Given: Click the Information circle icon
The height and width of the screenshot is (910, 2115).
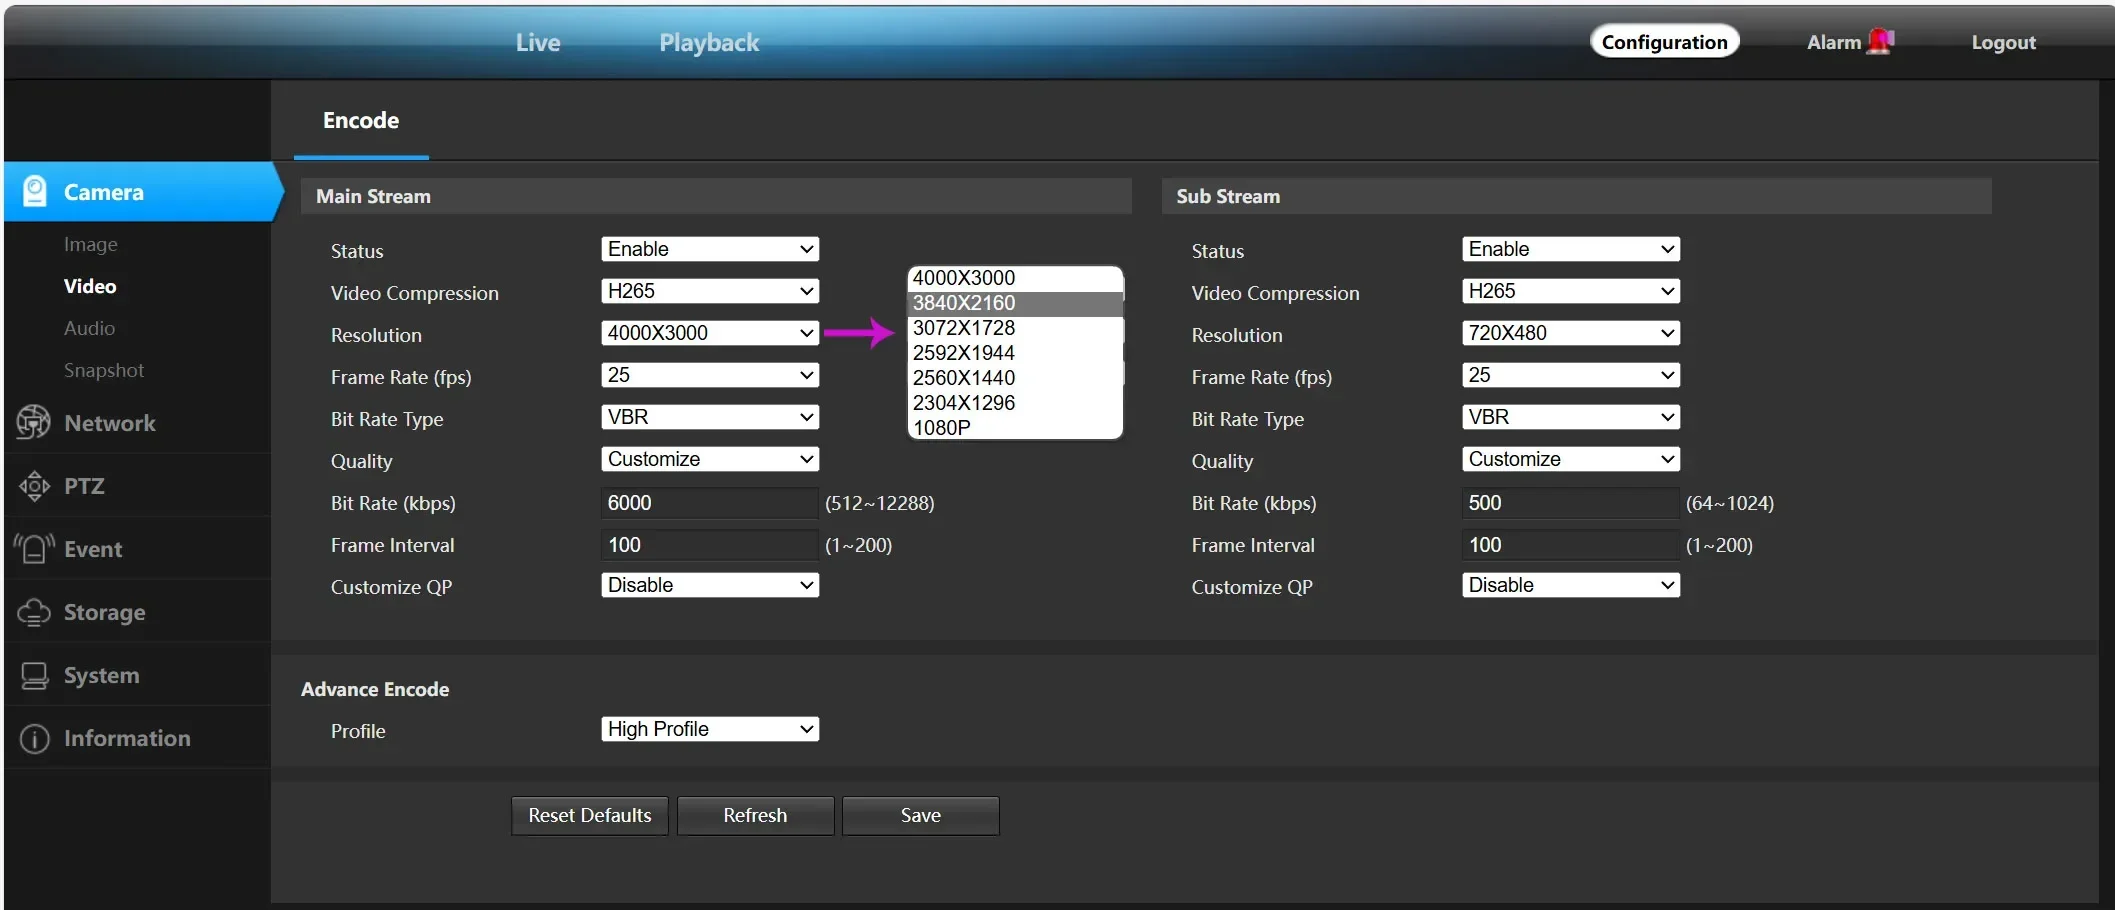Looking at the screenshot, I should click(x=34, y=739).
